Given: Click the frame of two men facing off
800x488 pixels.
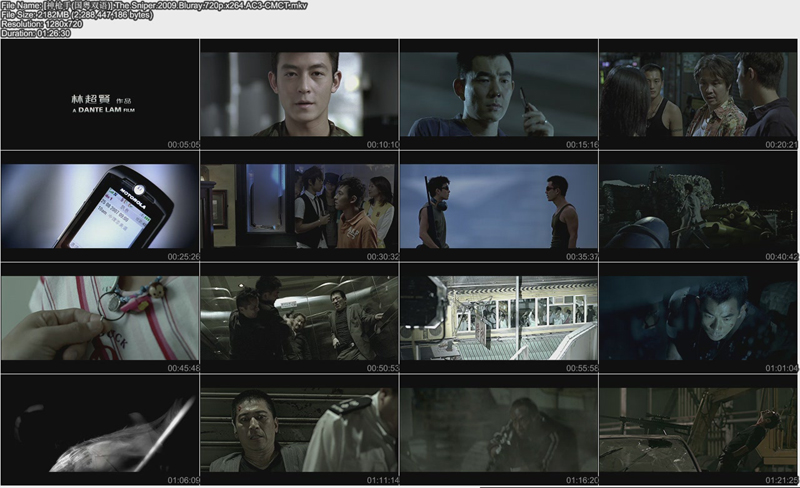Looking at the screenshot, I should pos(499,206).
